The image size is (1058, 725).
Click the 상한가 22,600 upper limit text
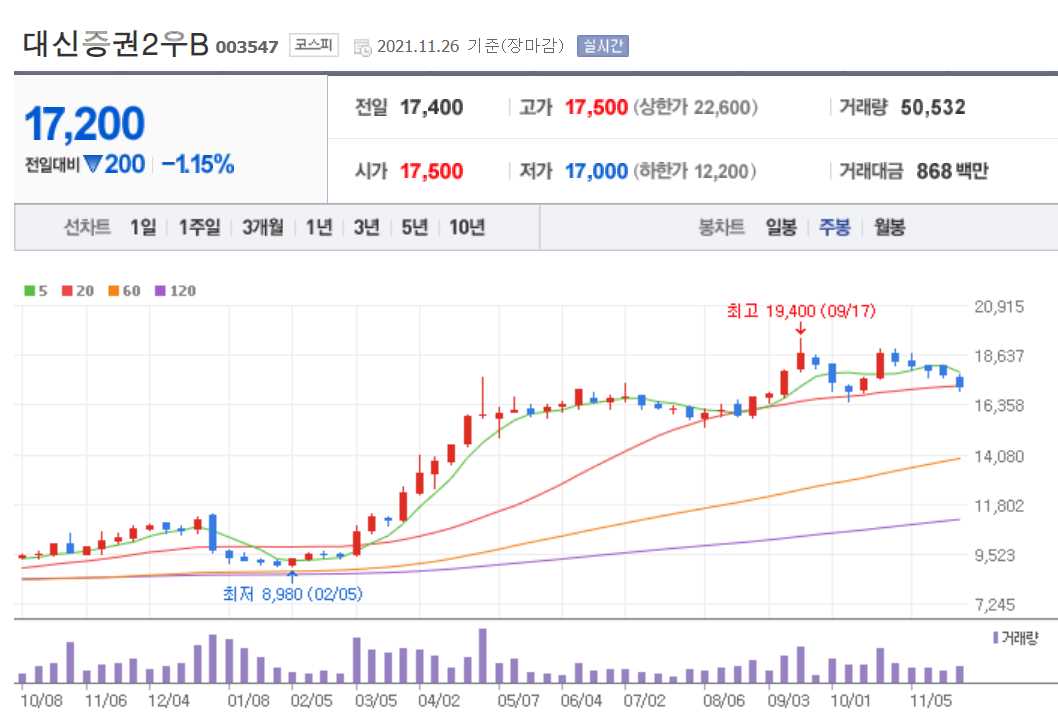click(x=695, y=107)
